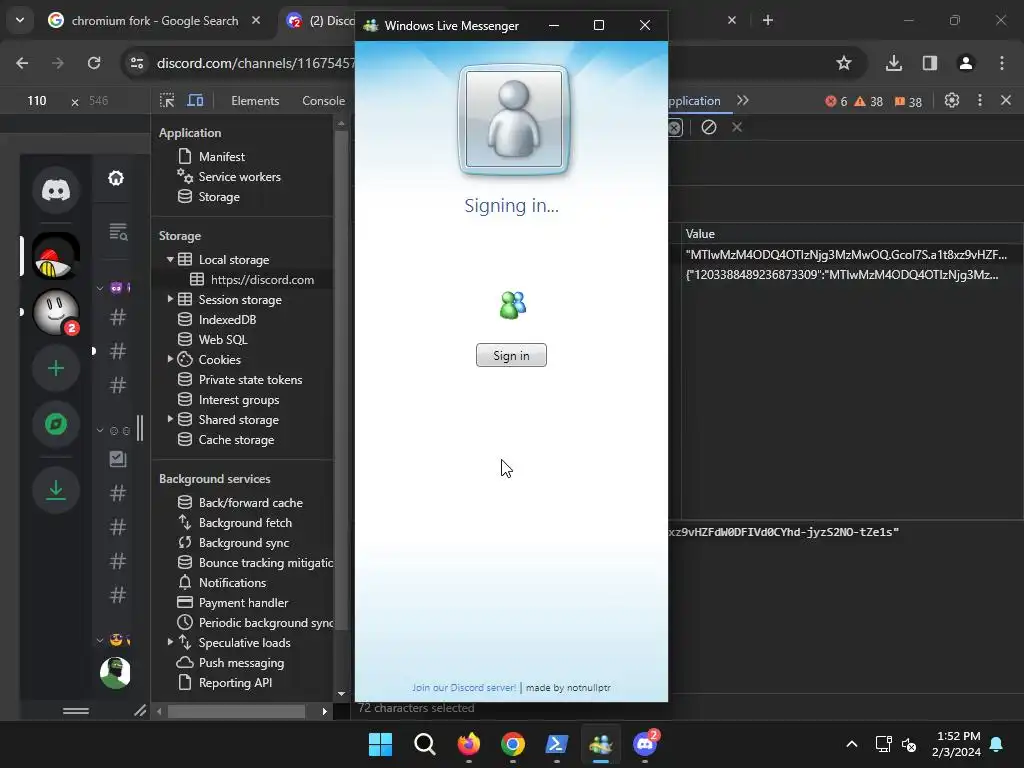1024x768 pixels.
Task: Switch to chromium fork Google Search tab
Action: point(155,21)
